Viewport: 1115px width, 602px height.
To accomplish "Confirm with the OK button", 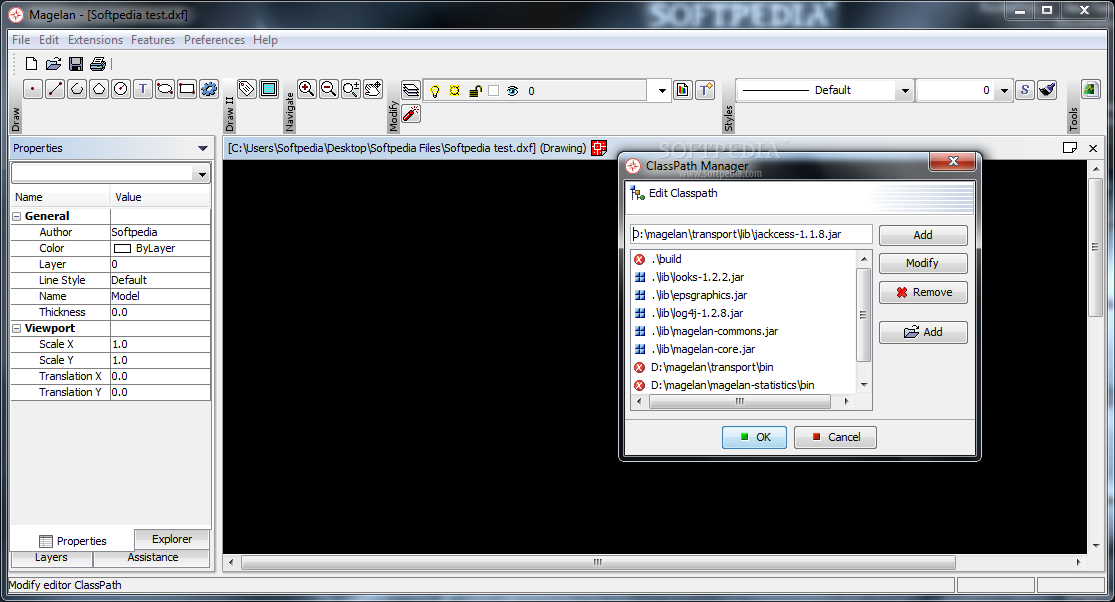I will (754, 437).
